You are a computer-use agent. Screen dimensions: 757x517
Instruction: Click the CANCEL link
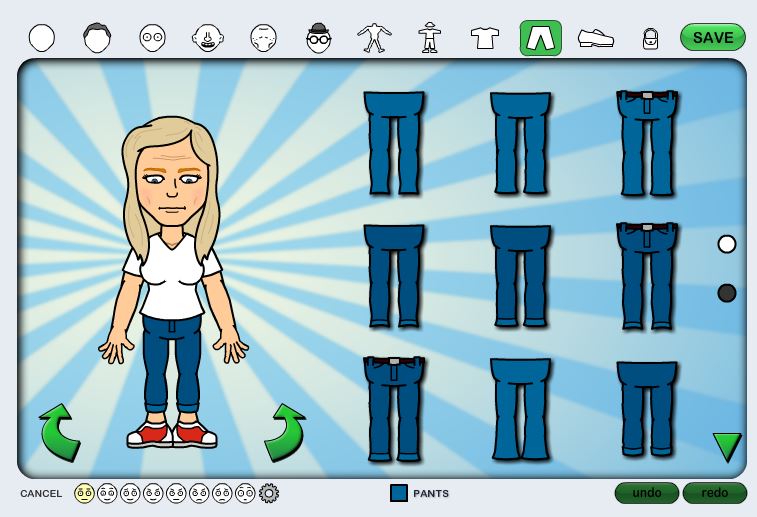[41, 493]
